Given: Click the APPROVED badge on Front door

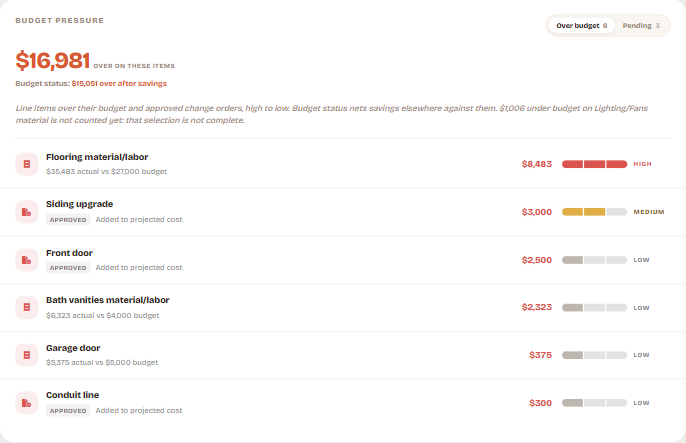Looking at the screenshot, I should 68,268.
